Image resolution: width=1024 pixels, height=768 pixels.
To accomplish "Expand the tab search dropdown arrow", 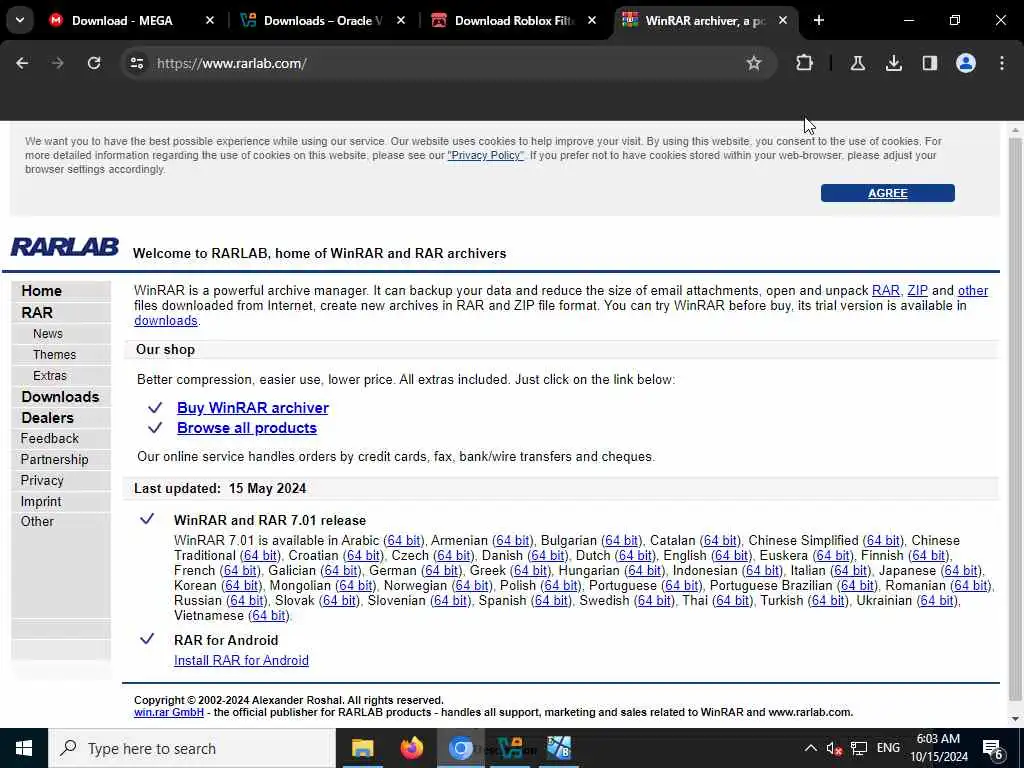I will tap(20, 20).
